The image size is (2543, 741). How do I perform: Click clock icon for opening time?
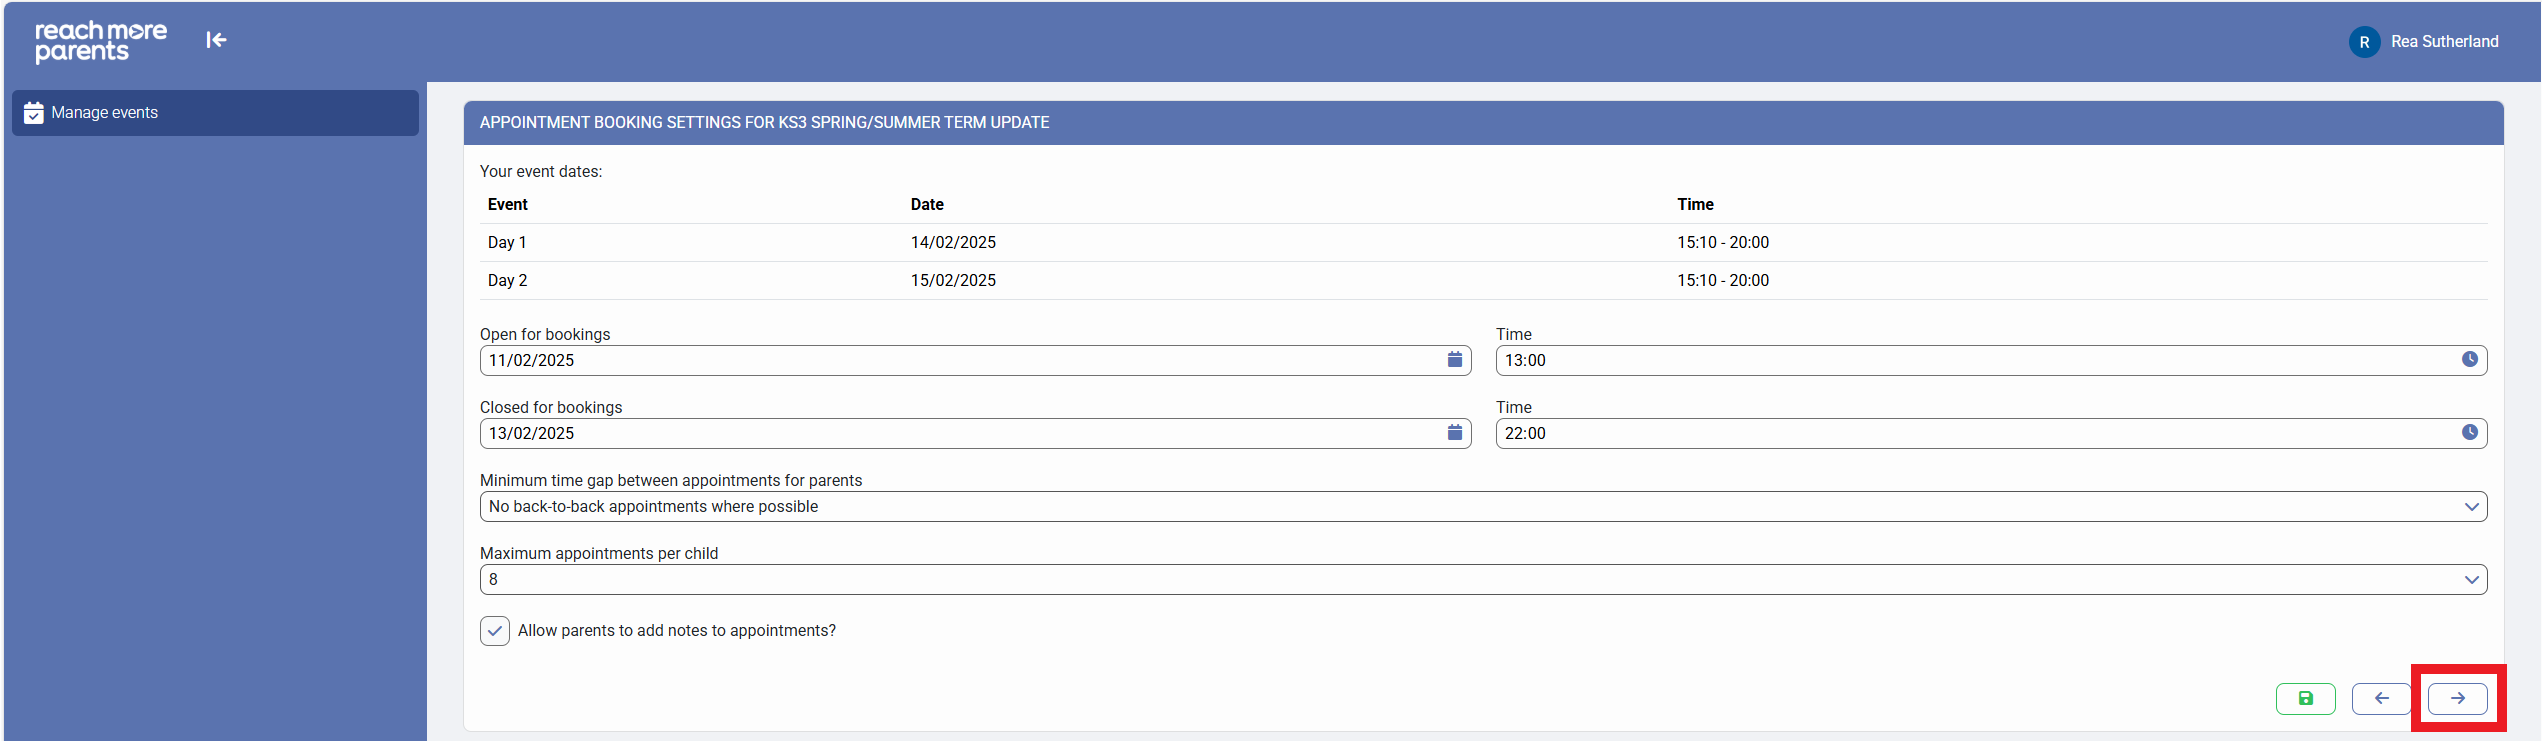point(2469,360)
